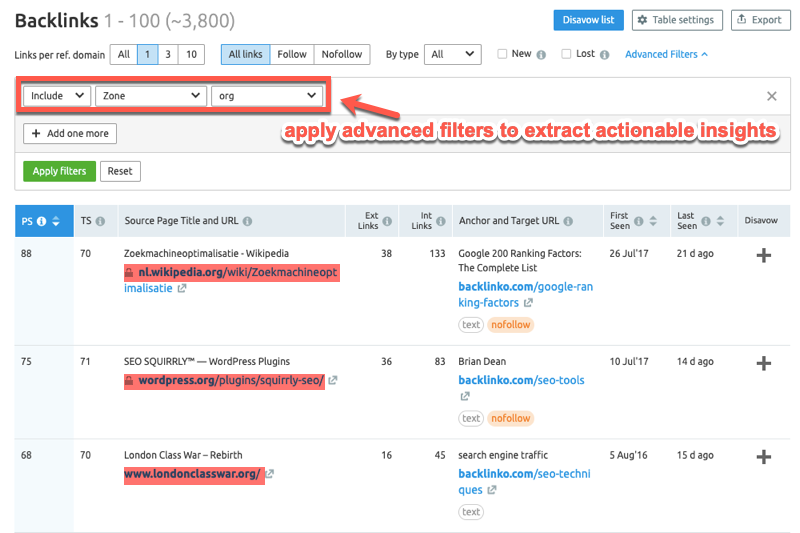Open the Include filter dropdown
Screen dimensions: 800x533
56,96
